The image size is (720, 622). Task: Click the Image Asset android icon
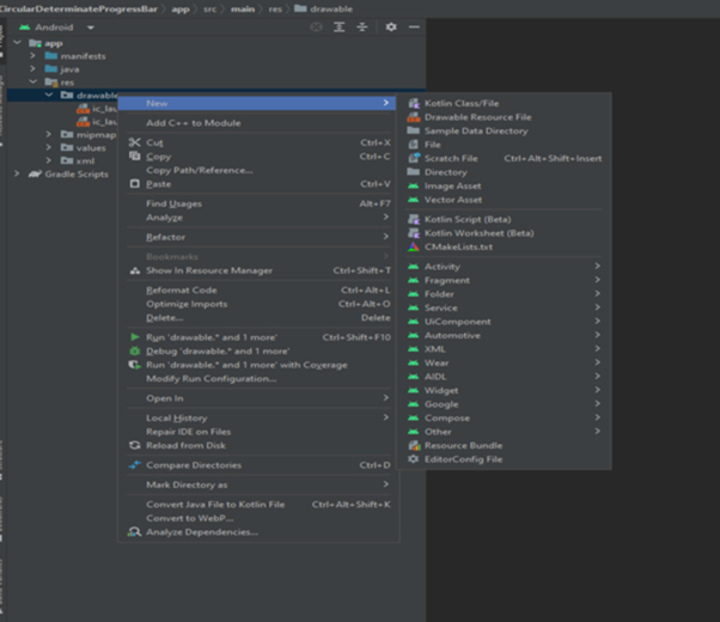coord(413,186)
